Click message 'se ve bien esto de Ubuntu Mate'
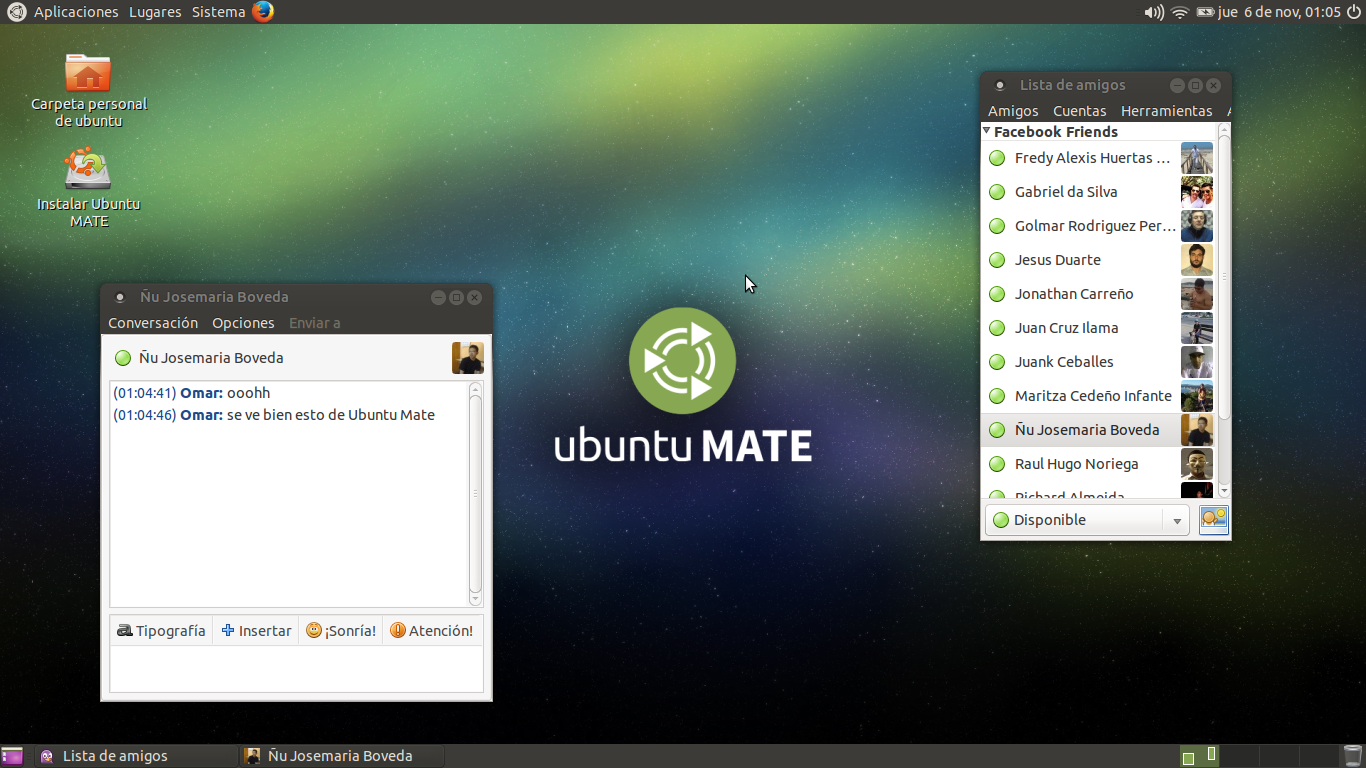Viewport: 1366px width, 768px height. (331, 415)
